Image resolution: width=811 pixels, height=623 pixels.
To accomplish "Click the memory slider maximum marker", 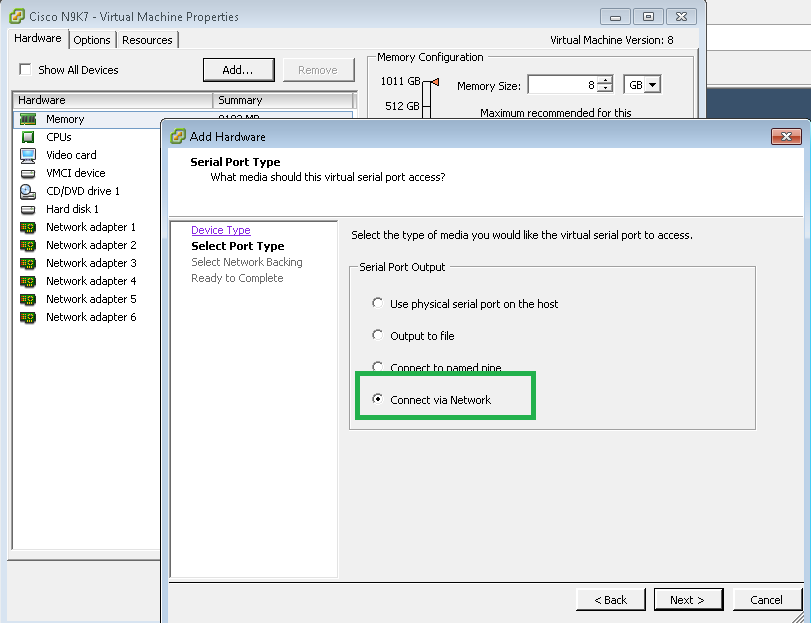I will coord(435,82).
